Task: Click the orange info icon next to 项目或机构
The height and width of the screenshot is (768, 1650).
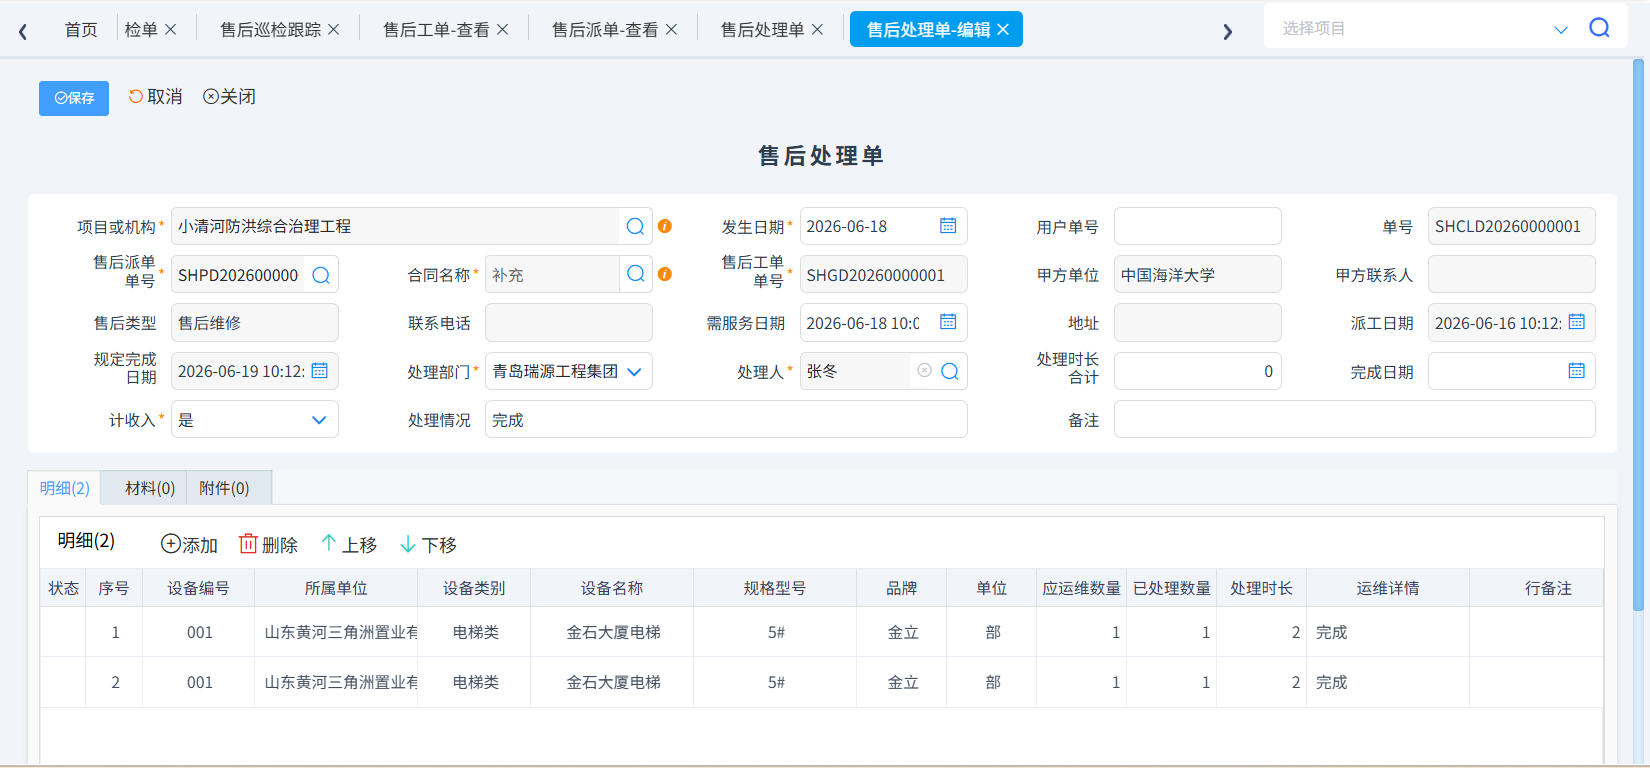Action: tap(665, 227)
